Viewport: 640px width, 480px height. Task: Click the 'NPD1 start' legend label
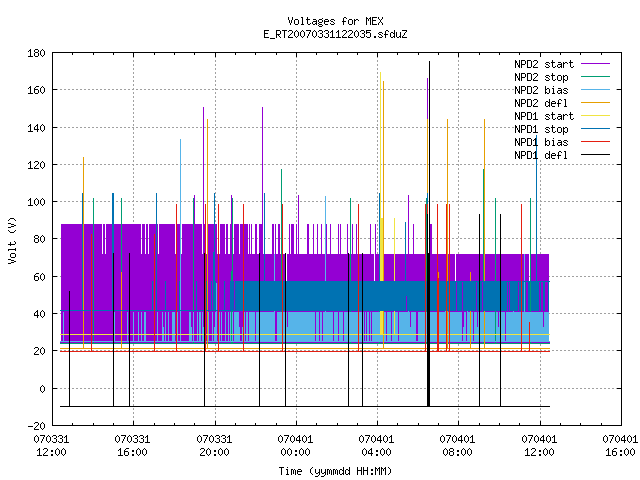point(544,116)
